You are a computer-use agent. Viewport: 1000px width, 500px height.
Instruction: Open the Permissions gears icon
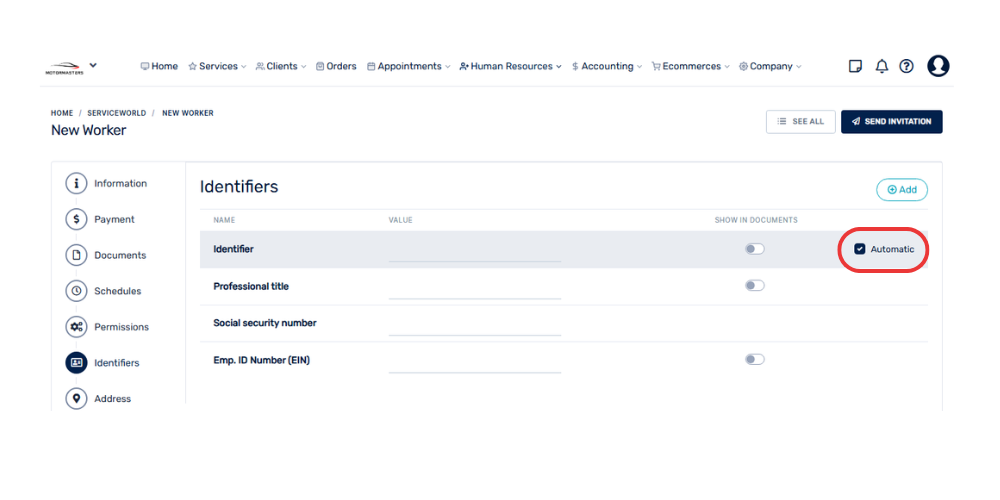[x=76, y=327]
